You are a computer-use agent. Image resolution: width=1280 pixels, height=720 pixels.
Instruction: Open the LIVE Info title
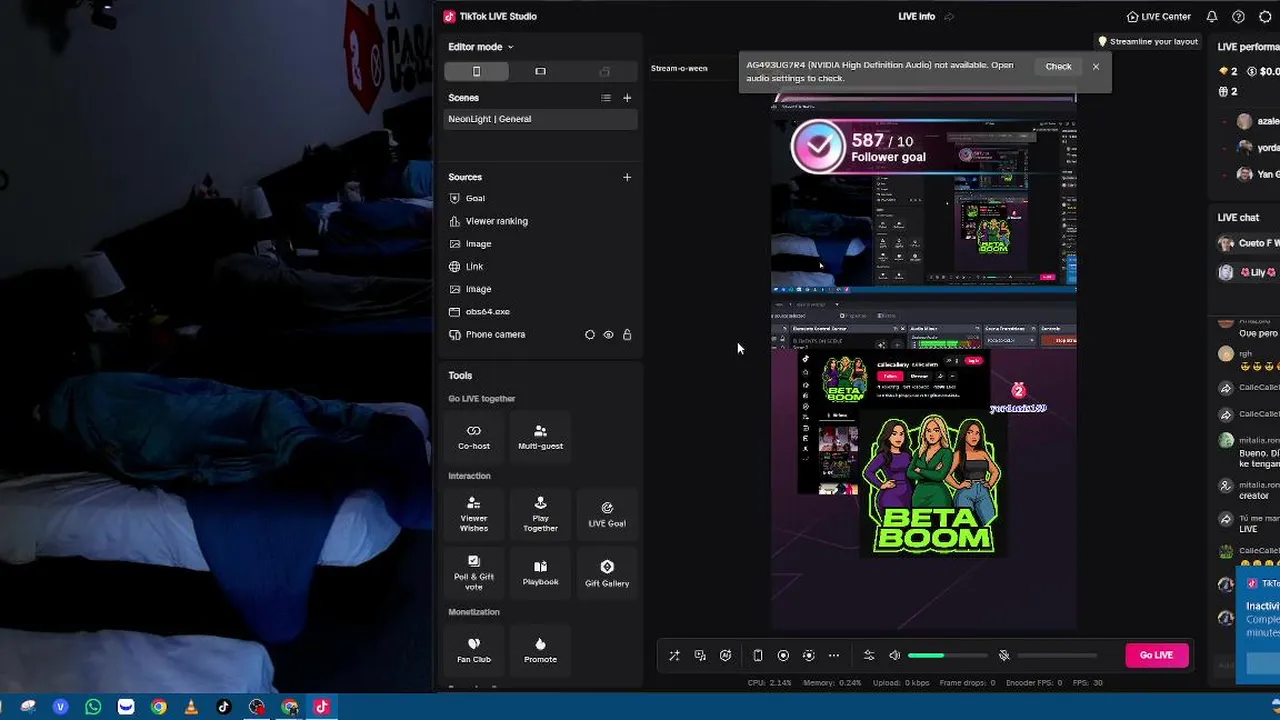click(x=917, y=17)
